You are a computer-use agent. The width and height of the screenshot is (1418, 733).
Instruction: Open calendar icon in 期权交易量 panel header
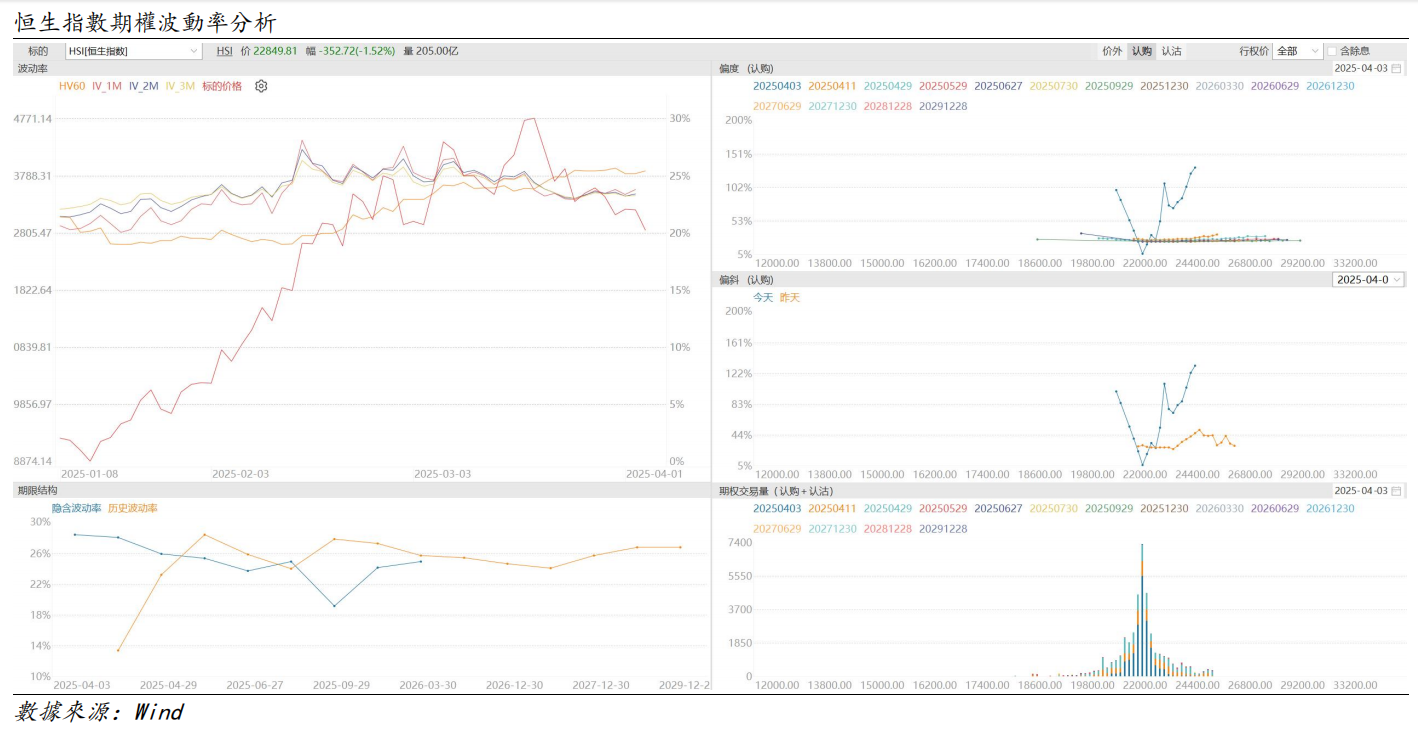tap(1397, 491)
